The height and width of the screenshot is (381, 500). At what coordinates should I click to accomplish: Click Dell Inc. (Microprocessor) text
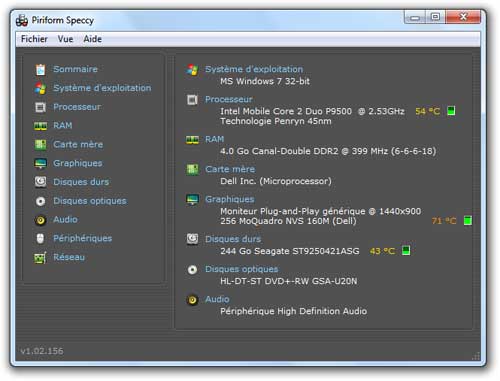(276, 181)
